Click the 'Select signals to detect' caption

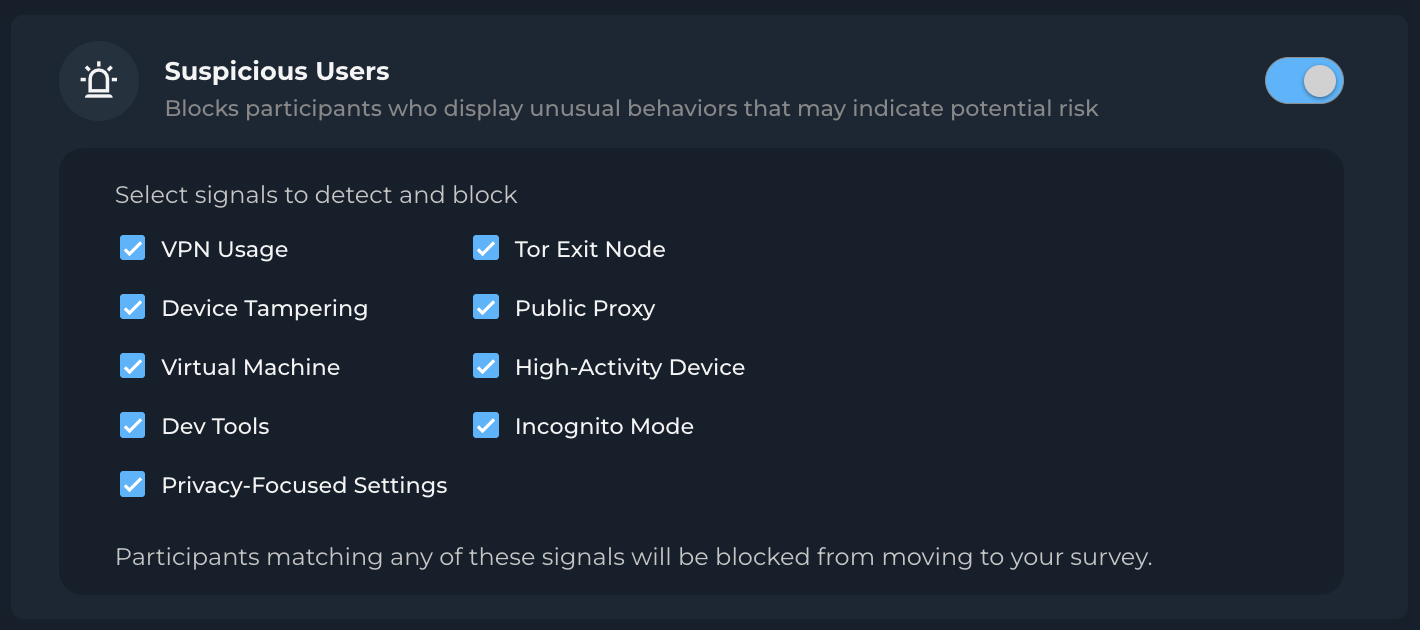pos(316,195)
